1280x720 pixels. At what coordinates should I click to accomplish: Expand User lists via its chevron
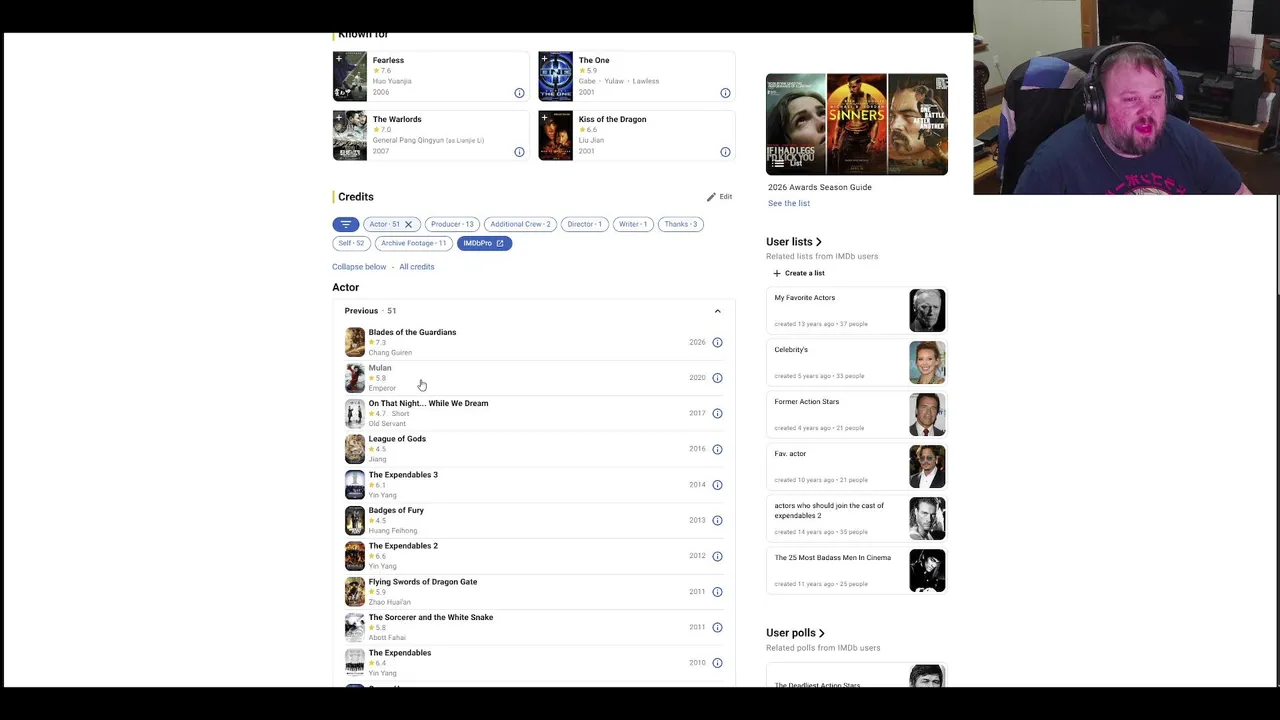[x=819, y=242]
